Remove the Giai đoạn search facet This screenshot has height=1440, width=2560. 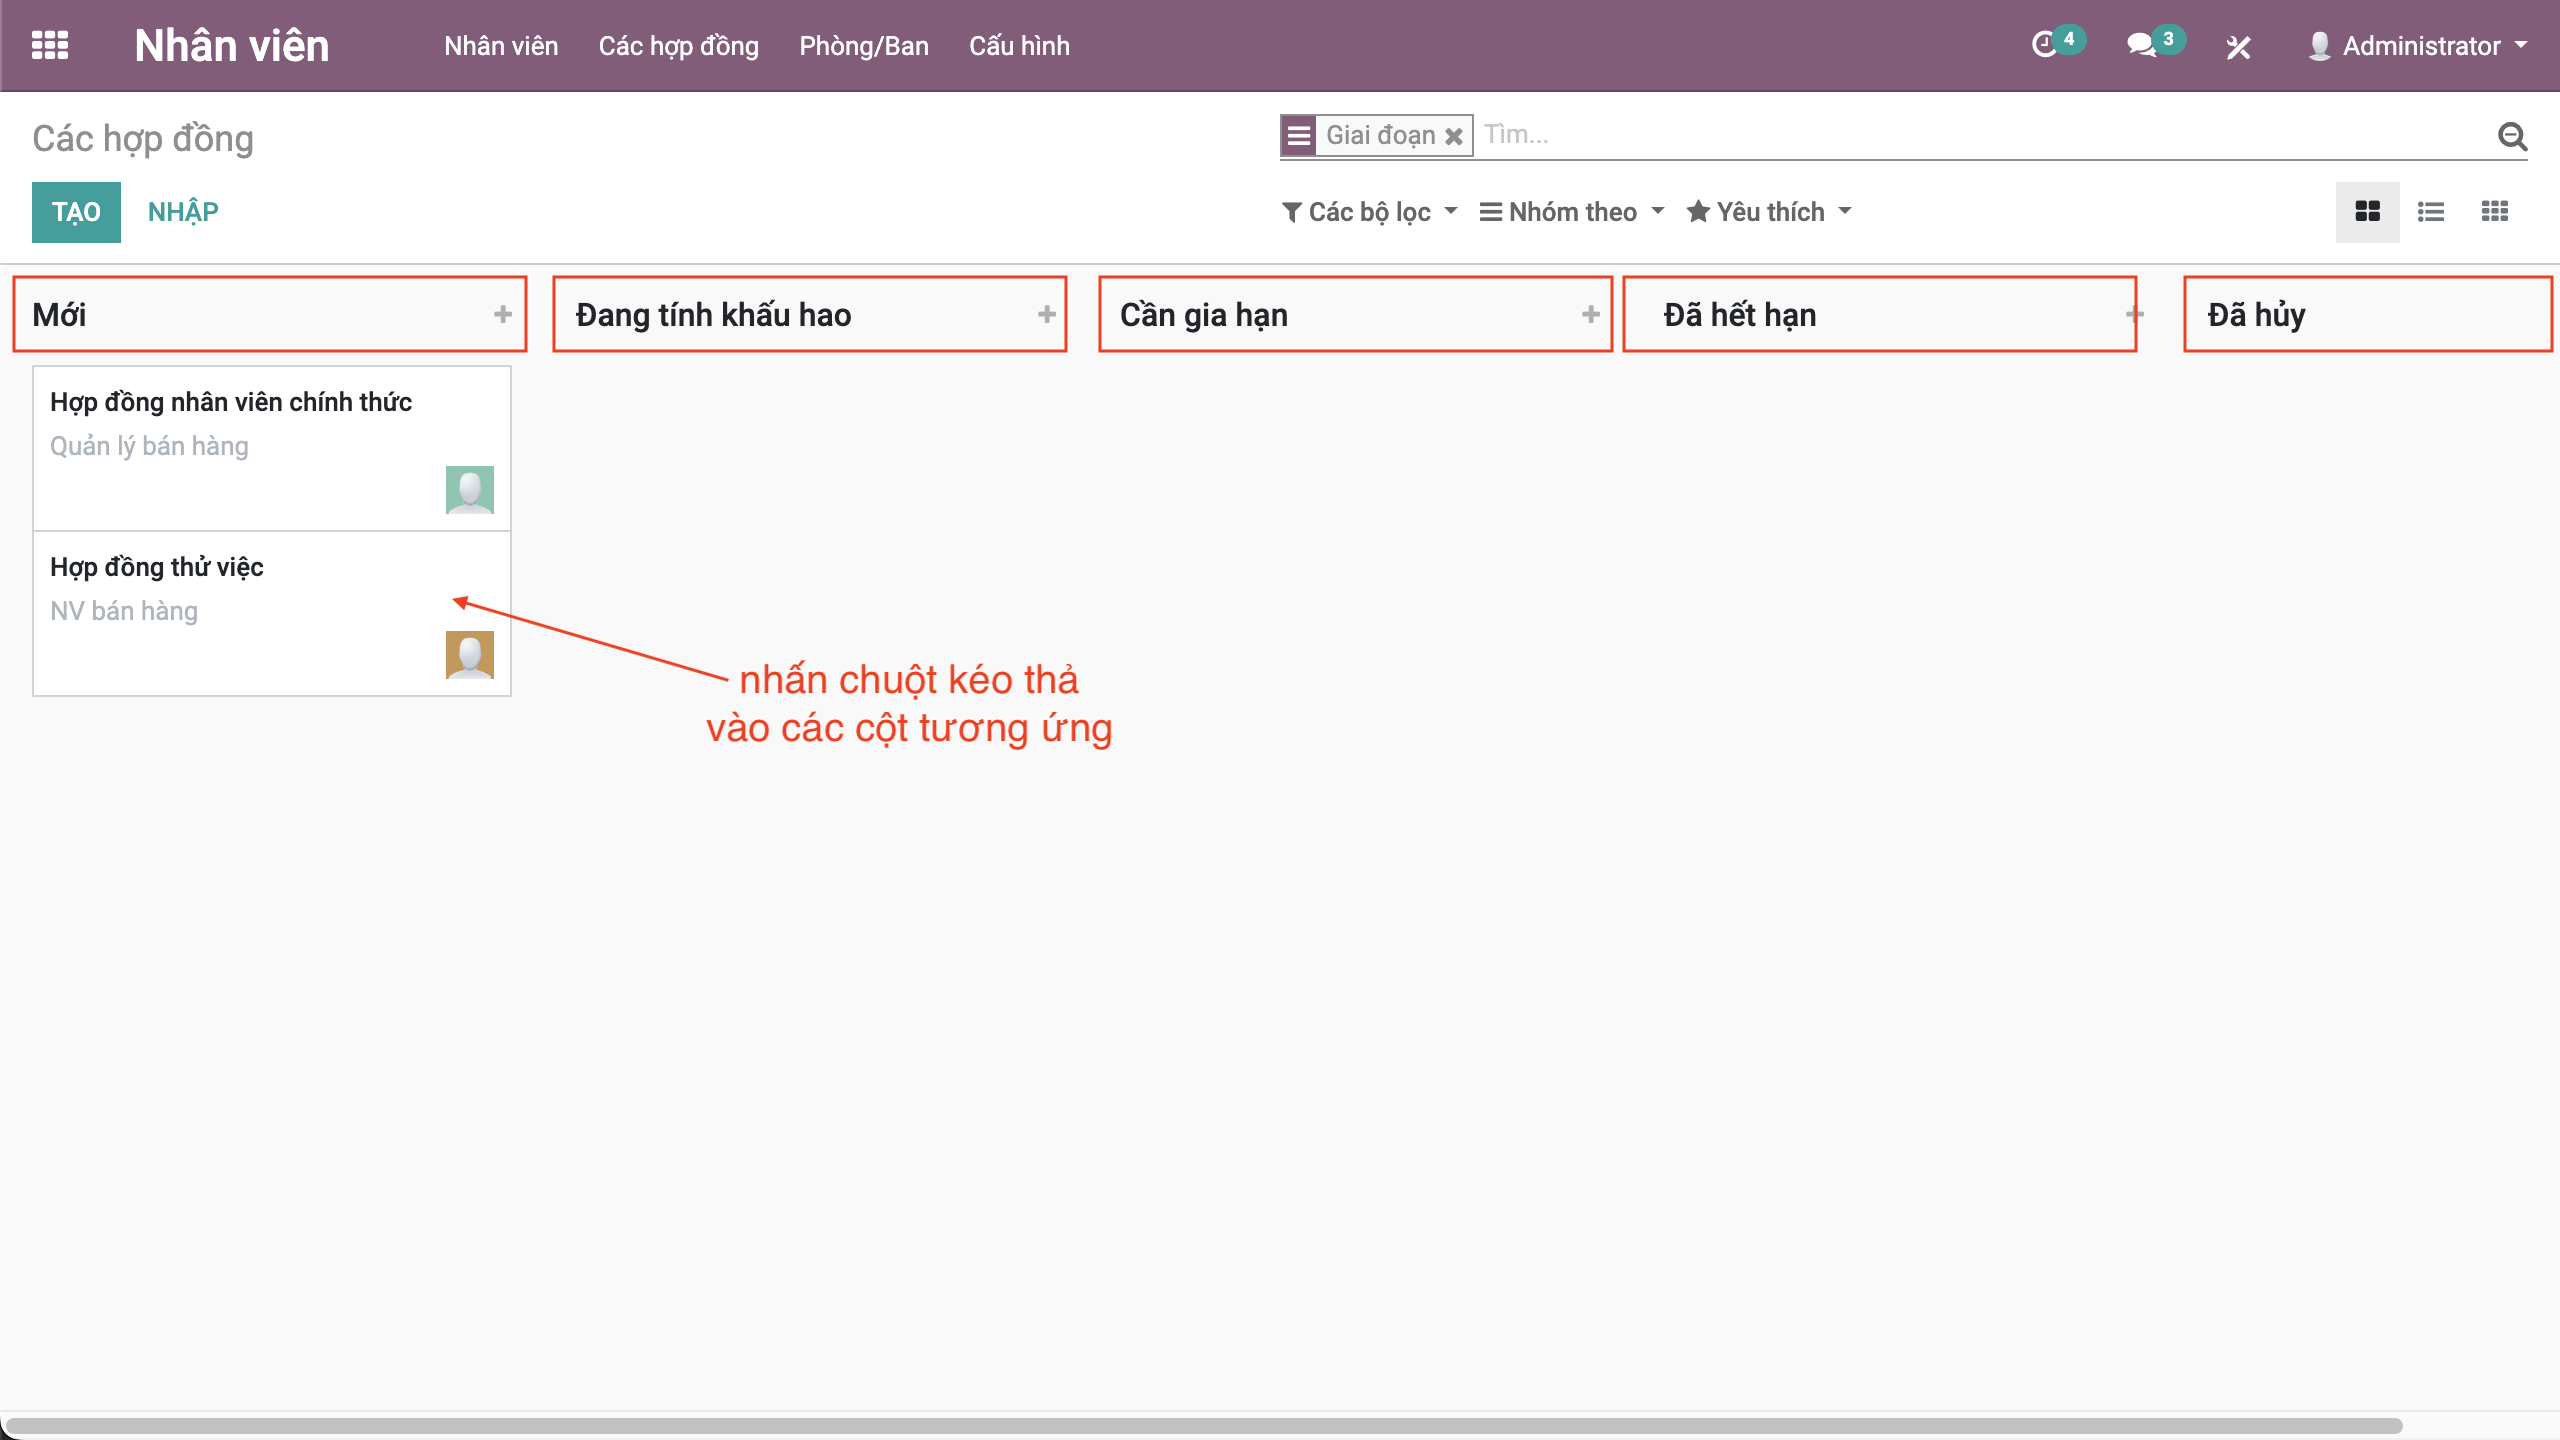click(x=1454, y=136)
